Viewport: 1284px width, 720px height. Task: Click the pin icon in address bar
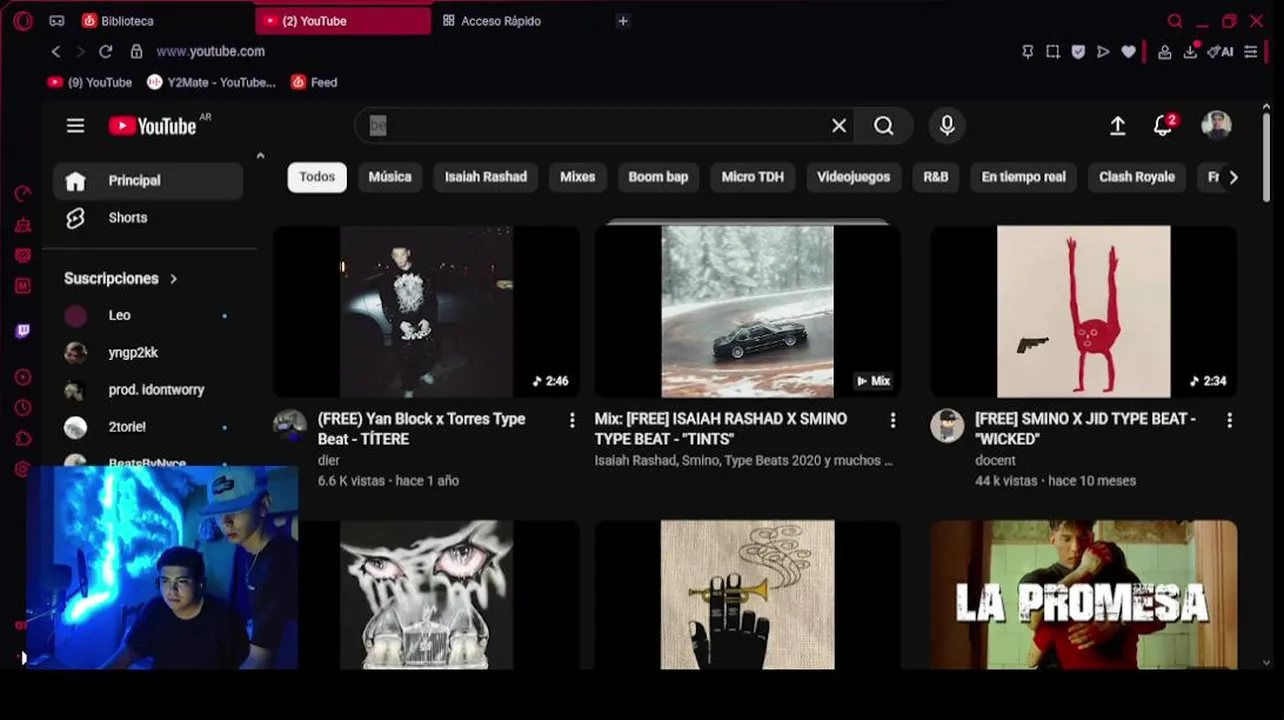1027,52
